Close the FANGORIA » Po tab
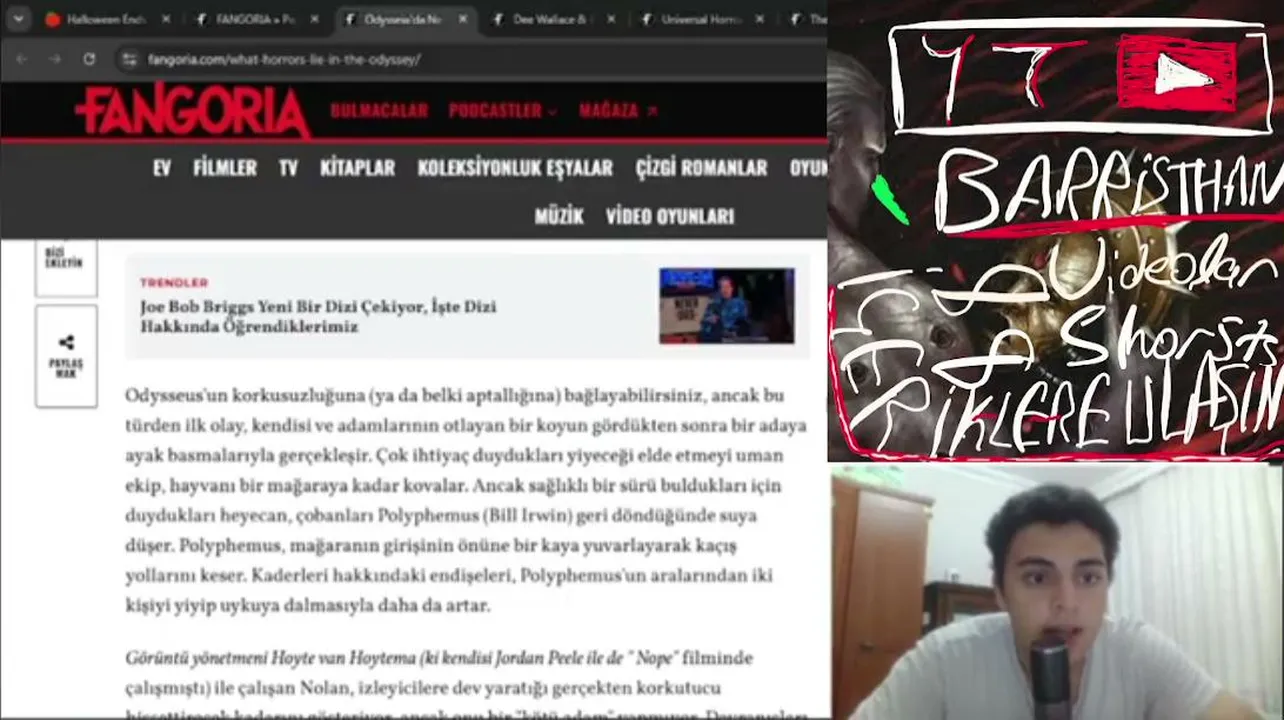Viewport: 1284px width, 720px height. 314,19
